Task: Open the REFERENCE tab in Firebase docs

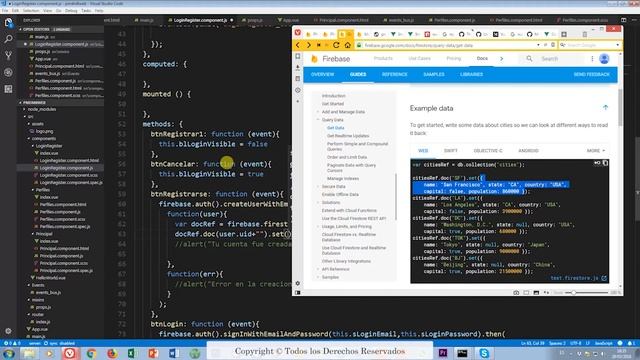Action: [395, 74]
